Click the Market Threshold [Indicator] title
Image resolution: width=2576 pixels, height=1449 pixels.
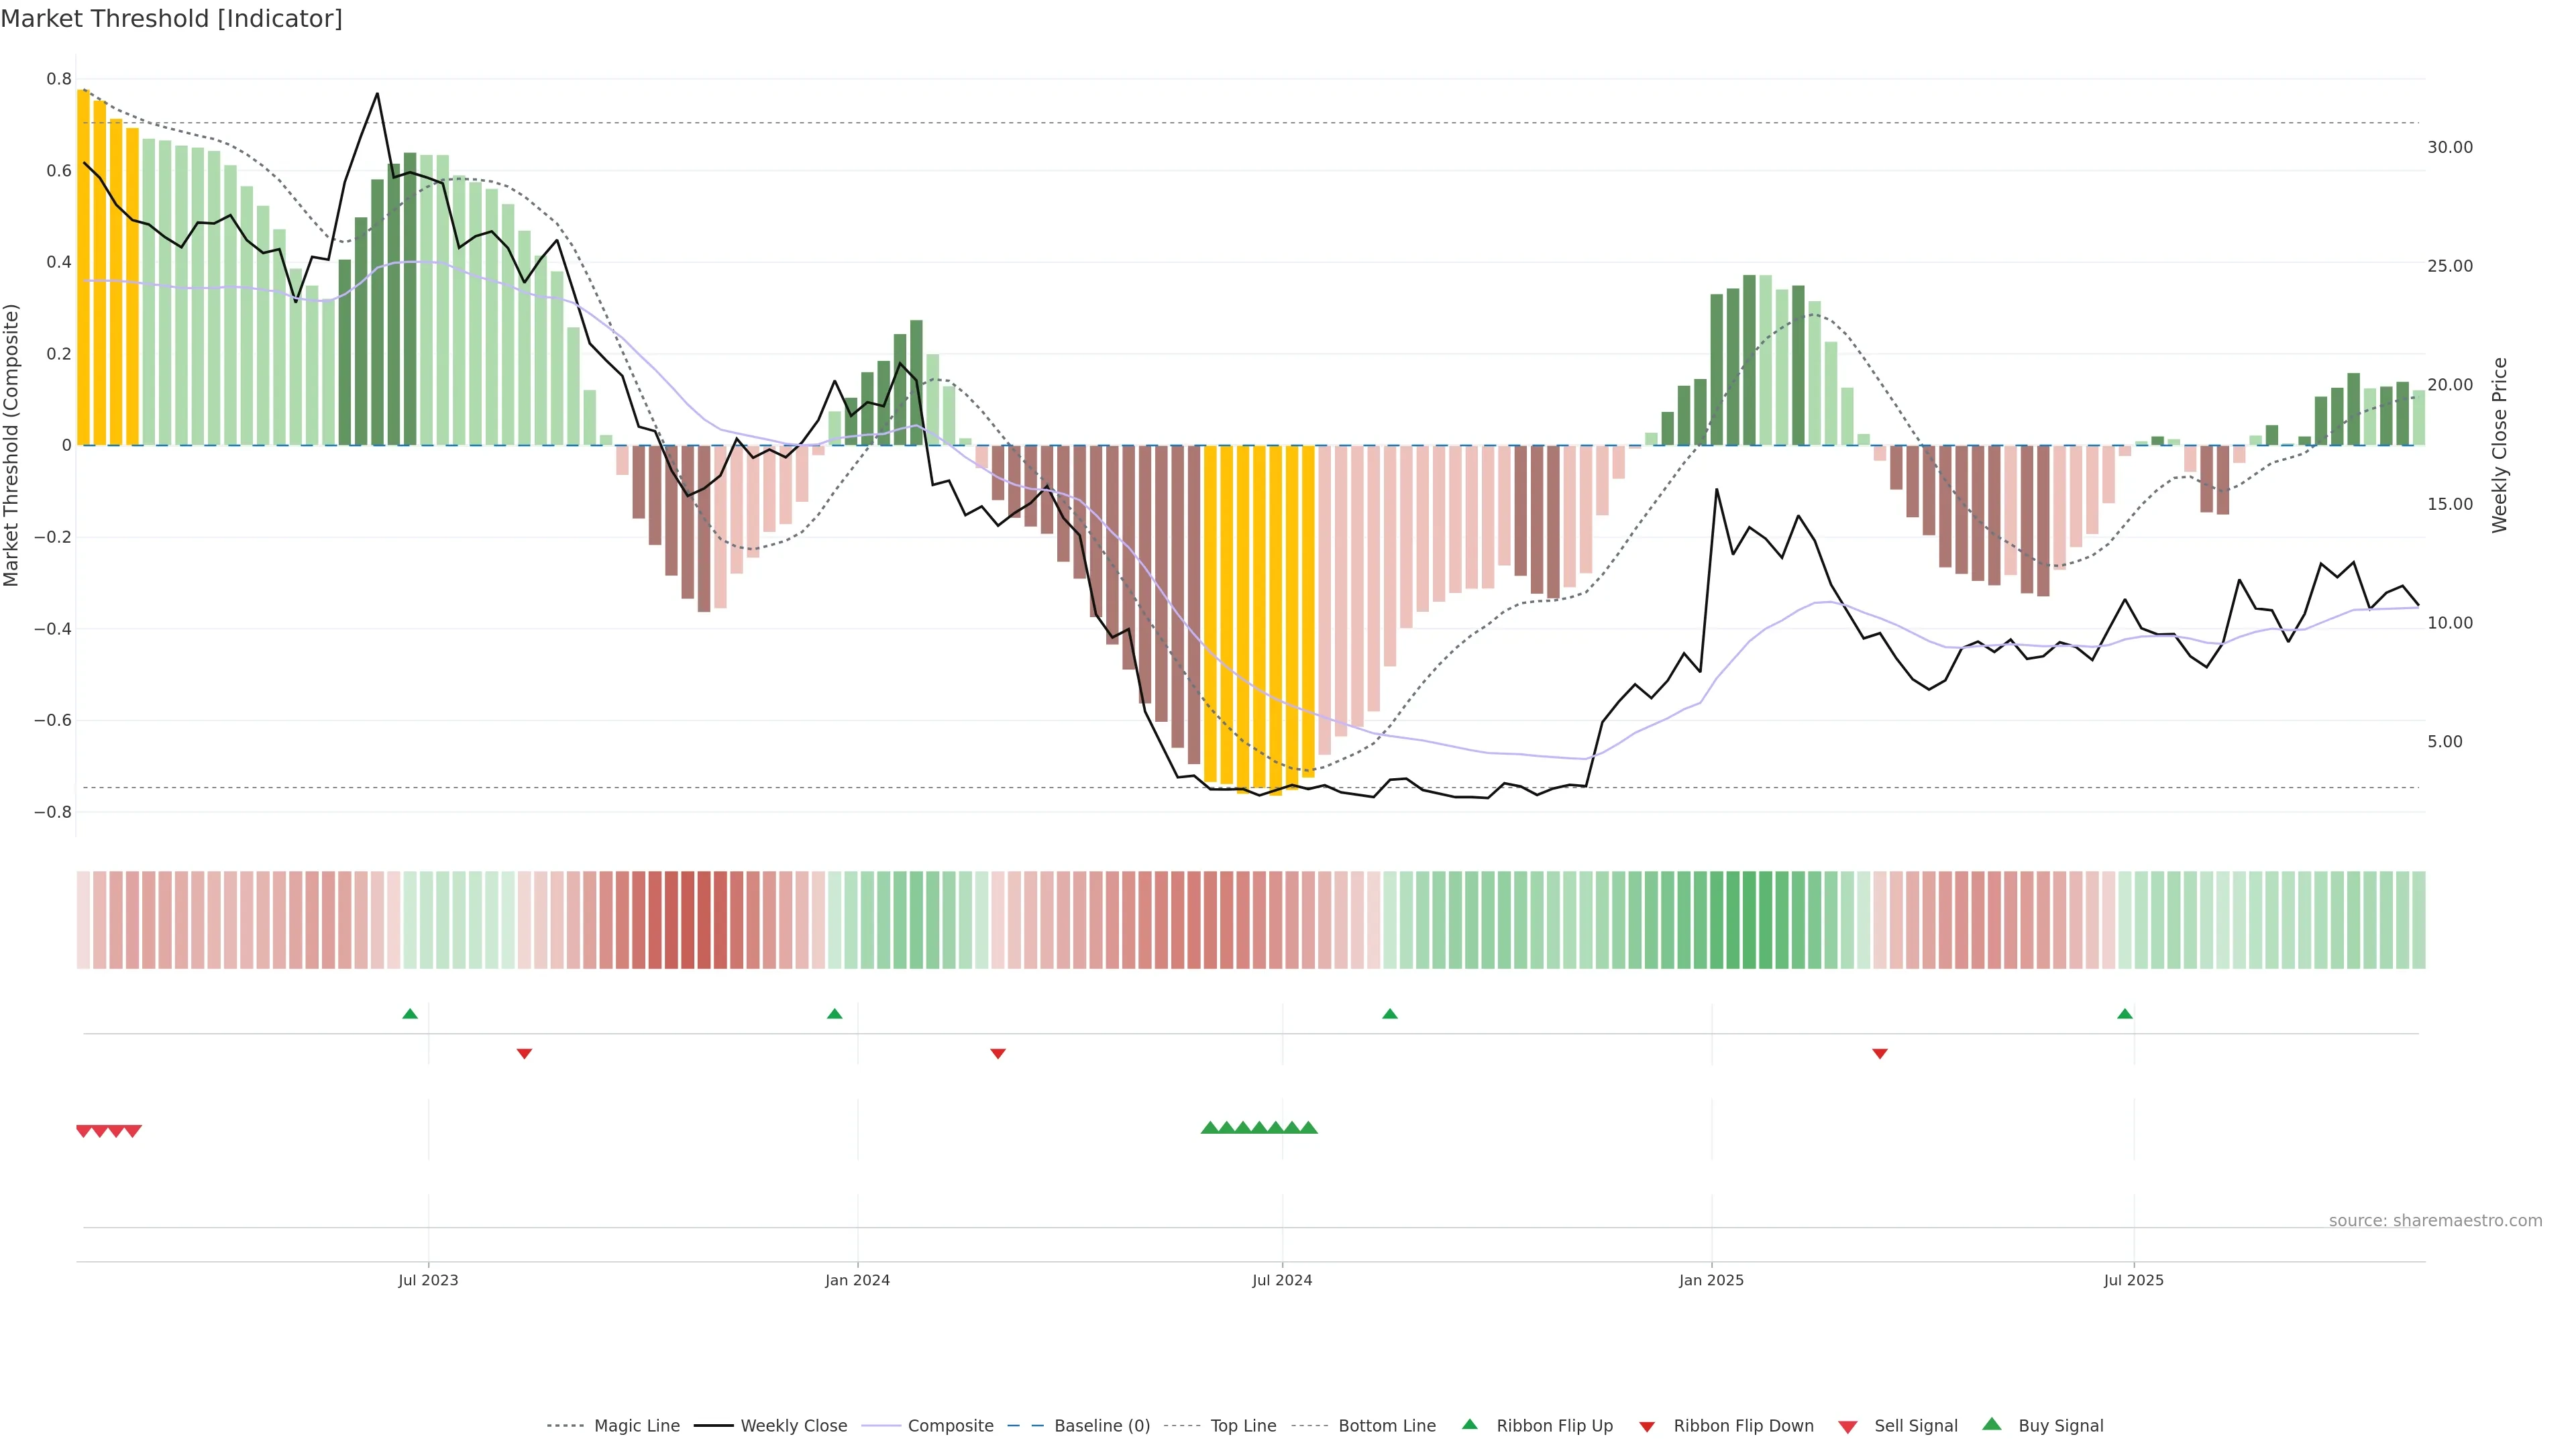click(171, 19)
